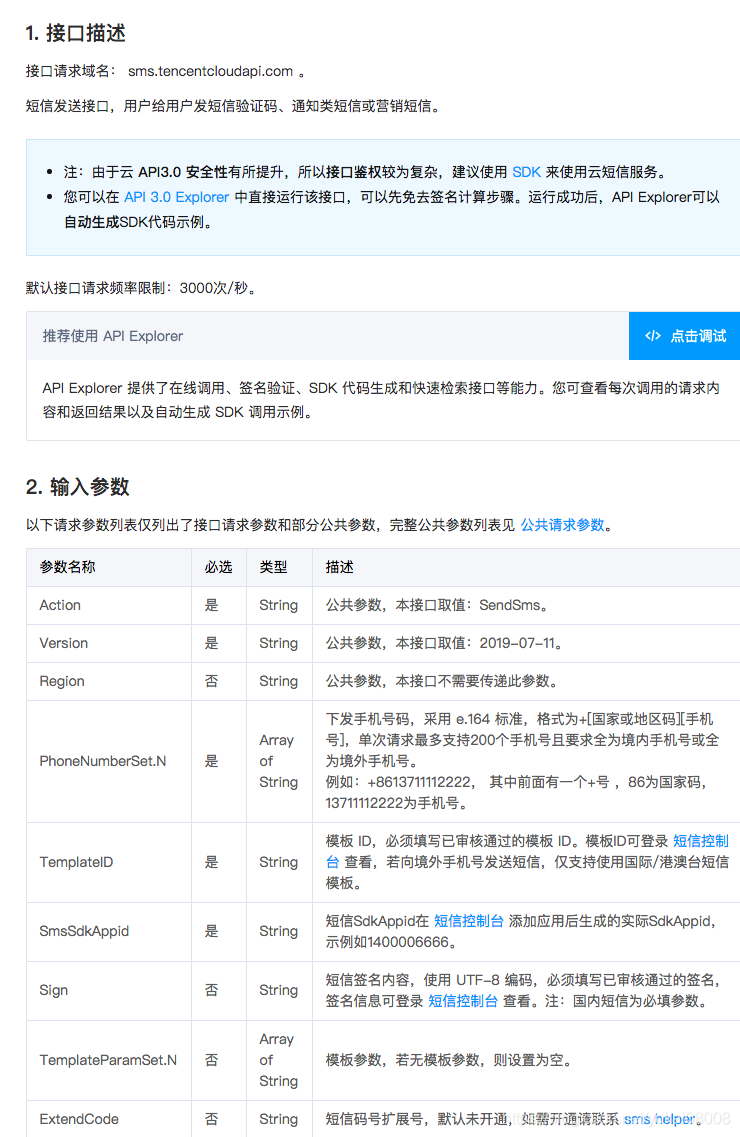Screen dimensions: 740x1137
Task: Open 短信控制 link in TemplateID row
Action: [x=701, y=841]
